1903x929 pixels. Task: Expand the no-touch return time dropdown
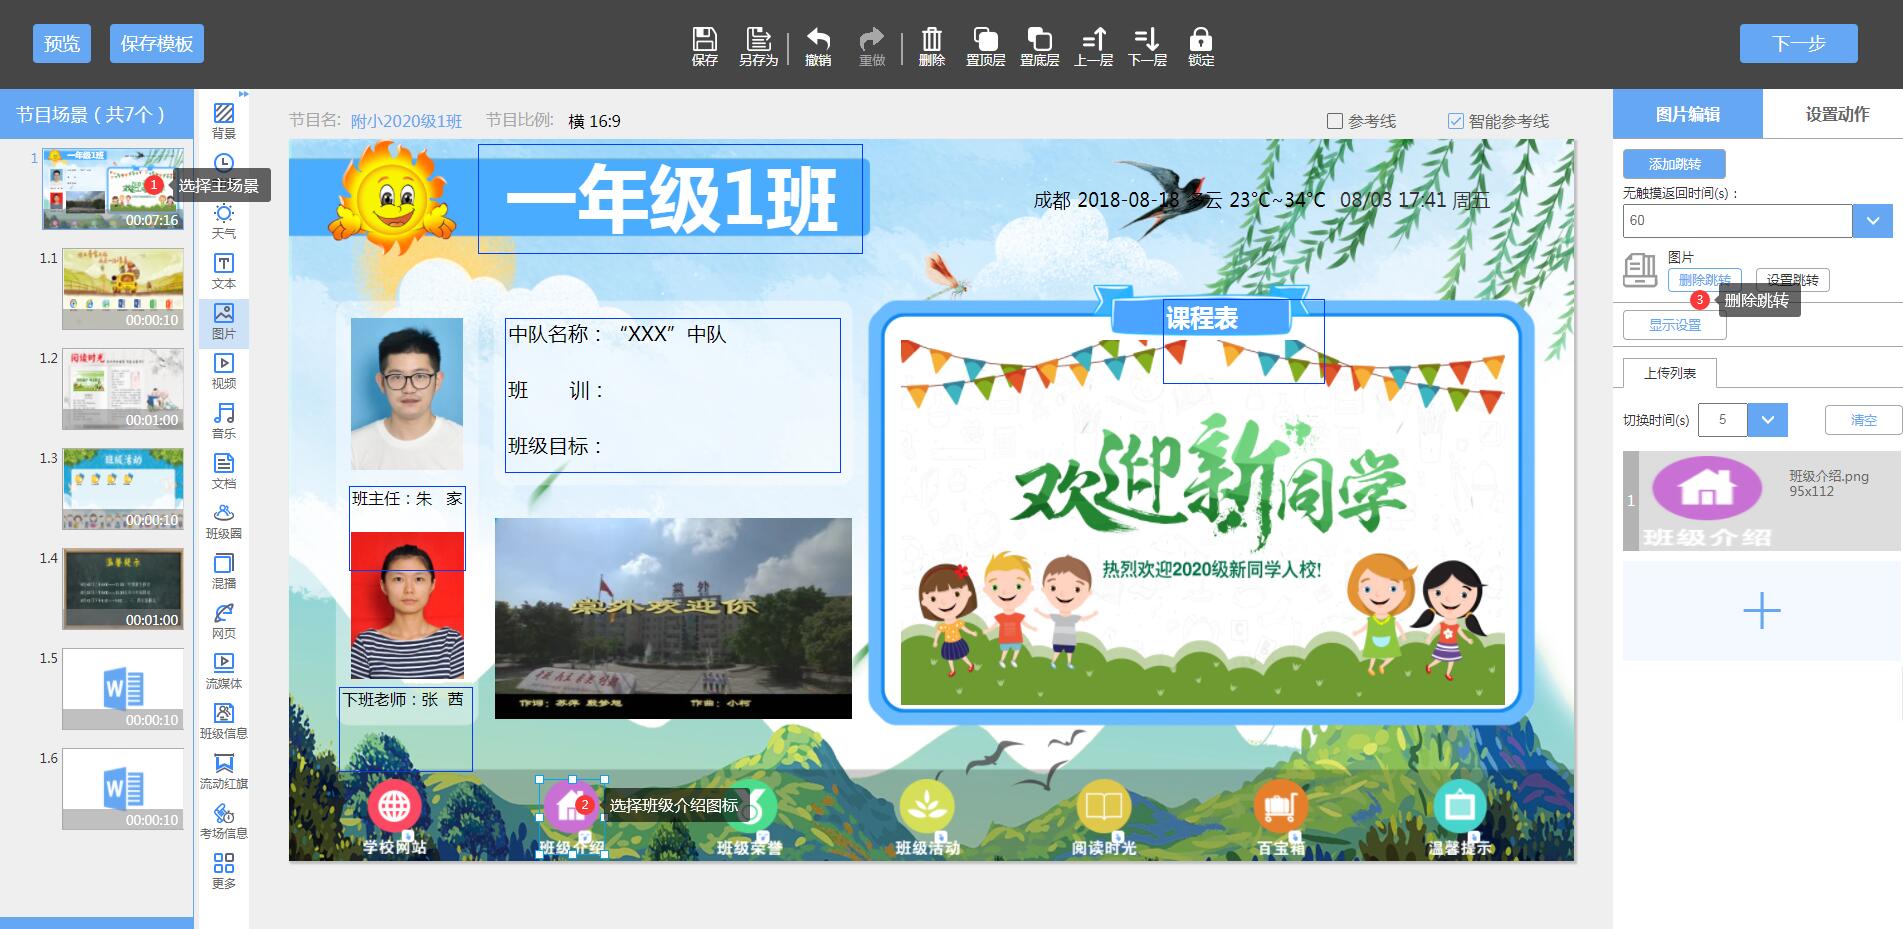[1872, 221]
